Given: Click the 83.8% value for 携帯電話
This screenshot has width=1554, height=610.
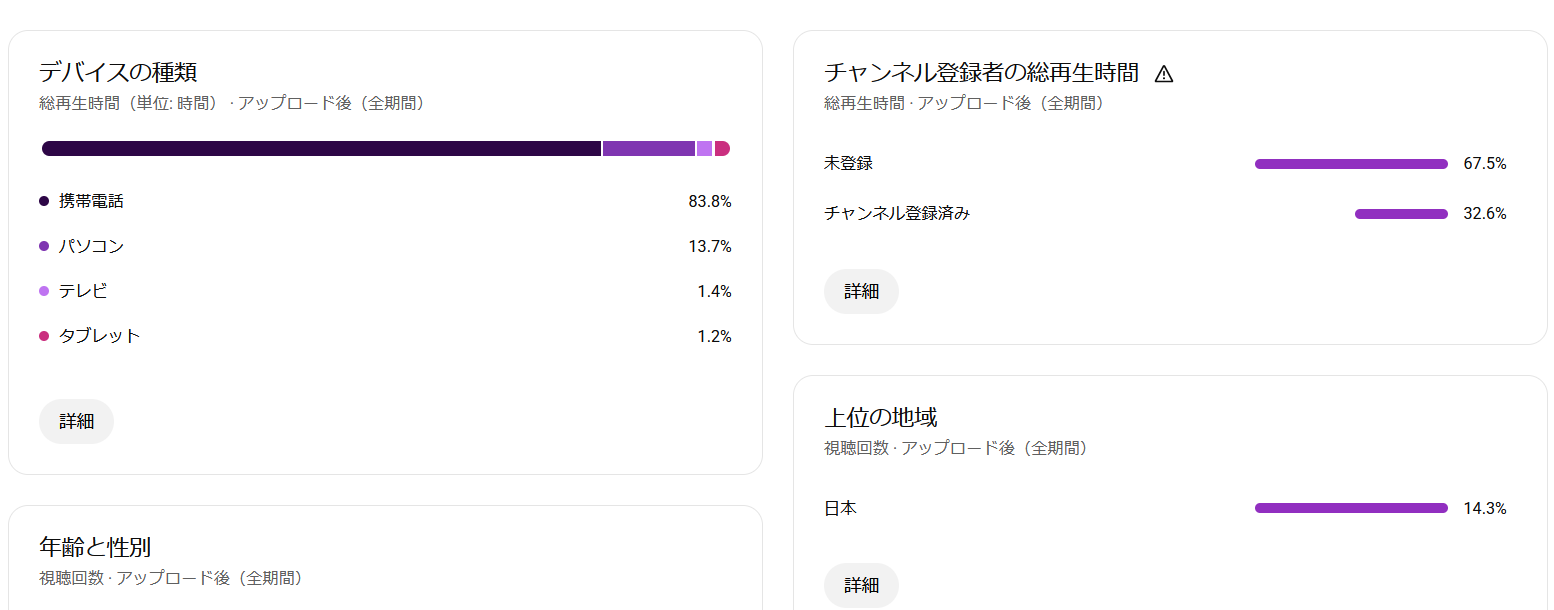Looking at the screenshot, I should tap(710, 201).
